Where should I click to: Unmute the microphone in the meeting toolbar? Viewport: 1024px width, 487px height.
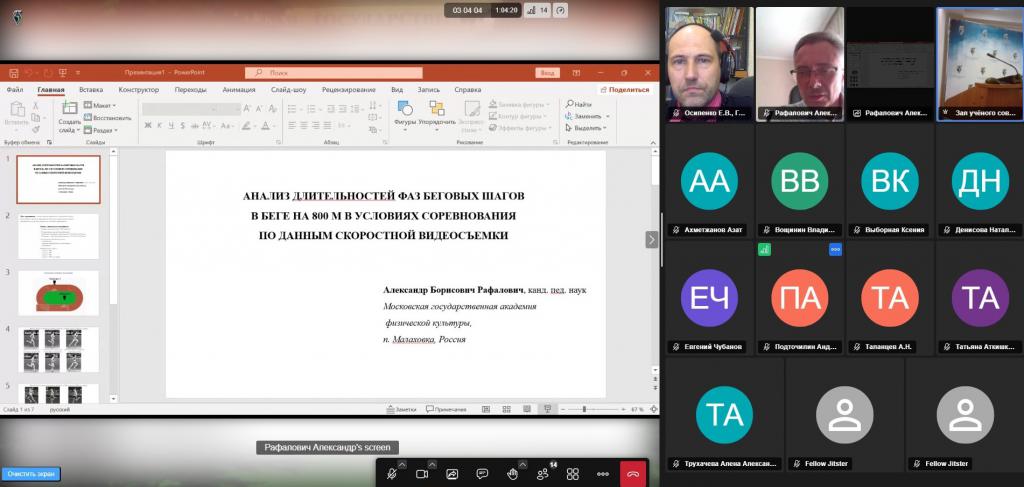392,474
